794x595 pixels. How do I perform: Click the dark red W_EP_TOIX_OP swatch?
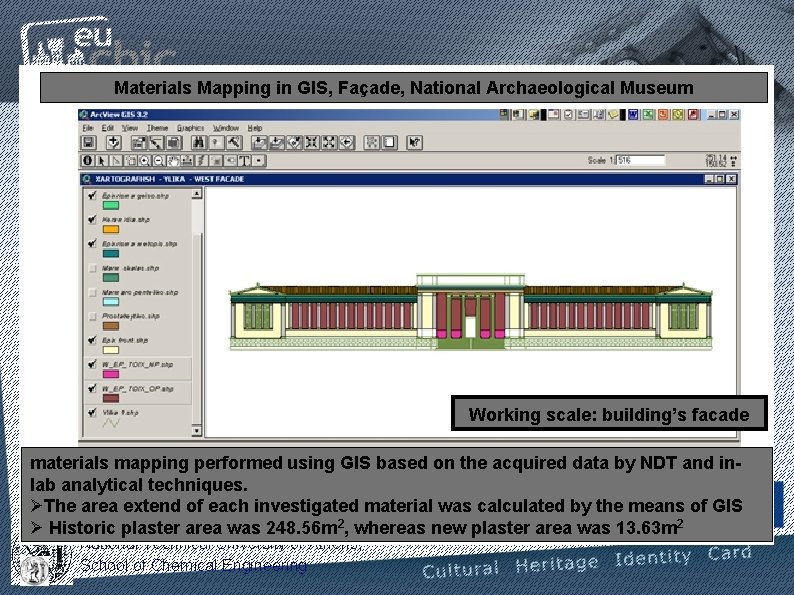[x=111, y=398]
